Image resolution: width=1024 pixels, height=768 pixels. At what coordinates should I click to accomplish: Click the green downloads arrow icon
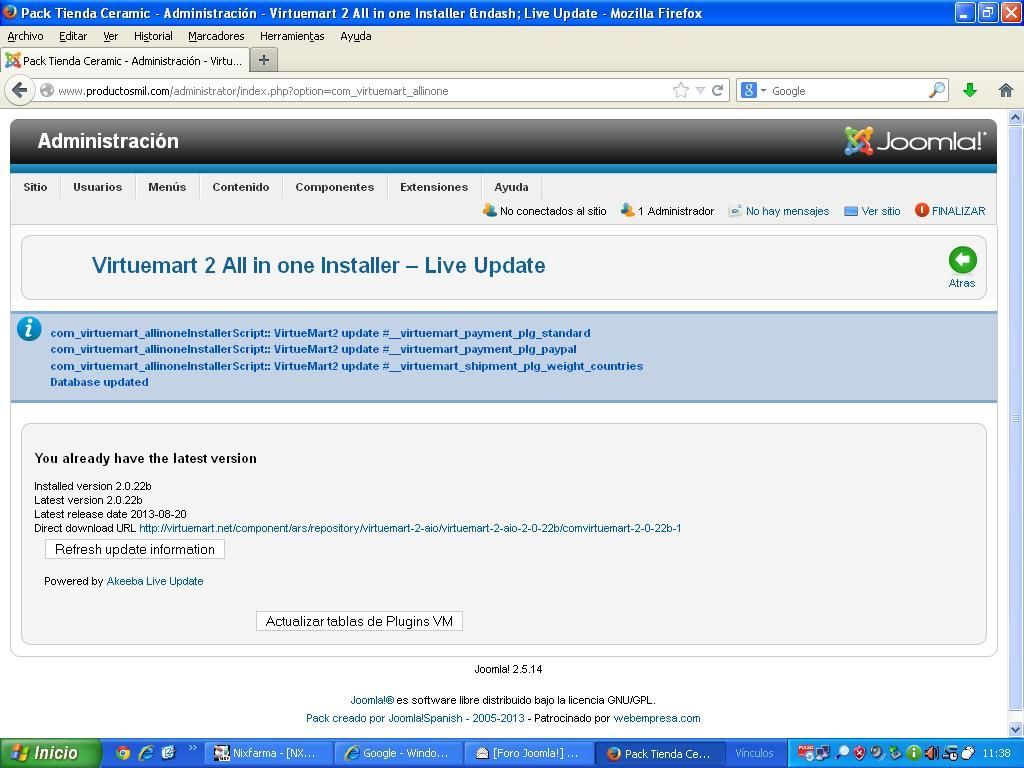970,90
